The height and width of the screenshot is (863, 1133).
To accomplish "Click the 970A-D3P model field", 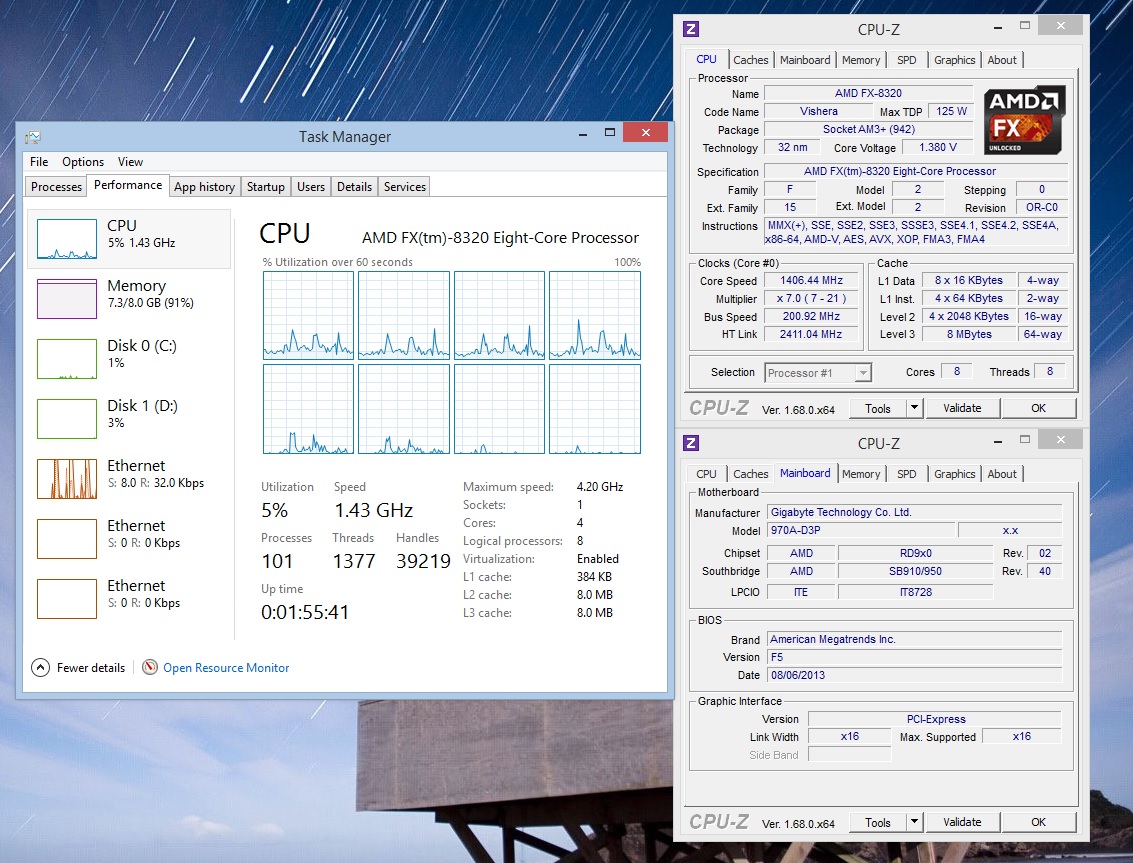I will tap(861, 531).
